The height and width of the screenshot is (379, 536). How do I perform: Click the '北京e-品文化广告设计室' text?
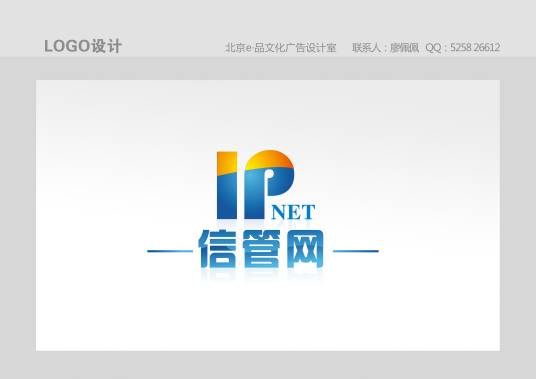281,48
